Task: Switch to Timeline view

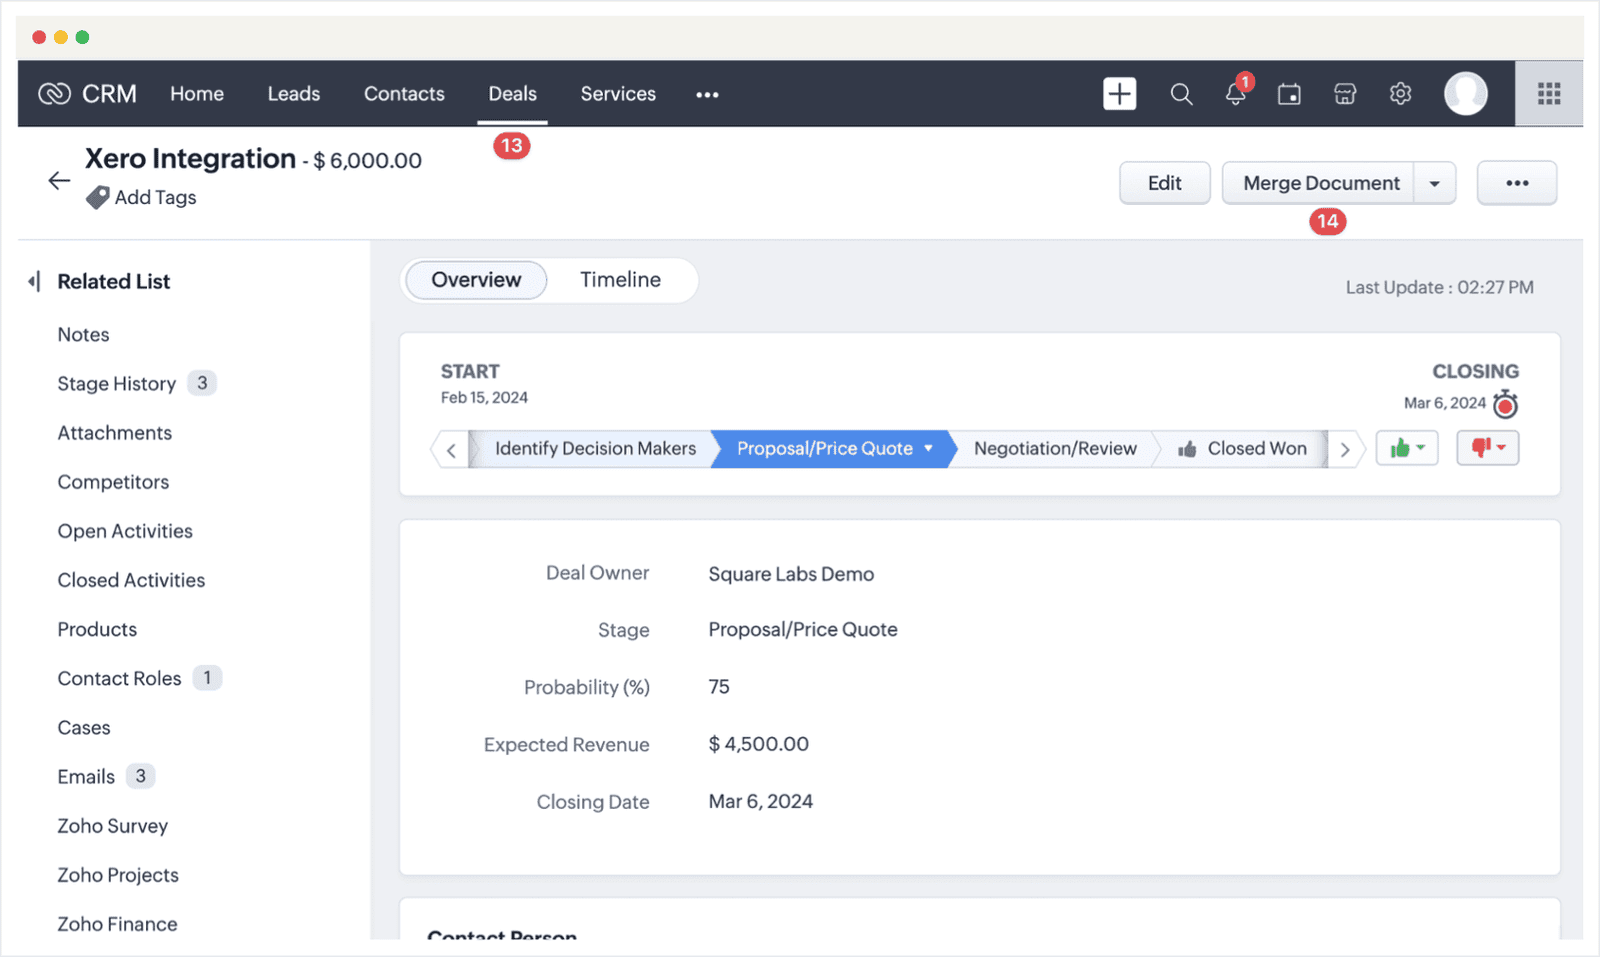Action: [x=620, y=280]
